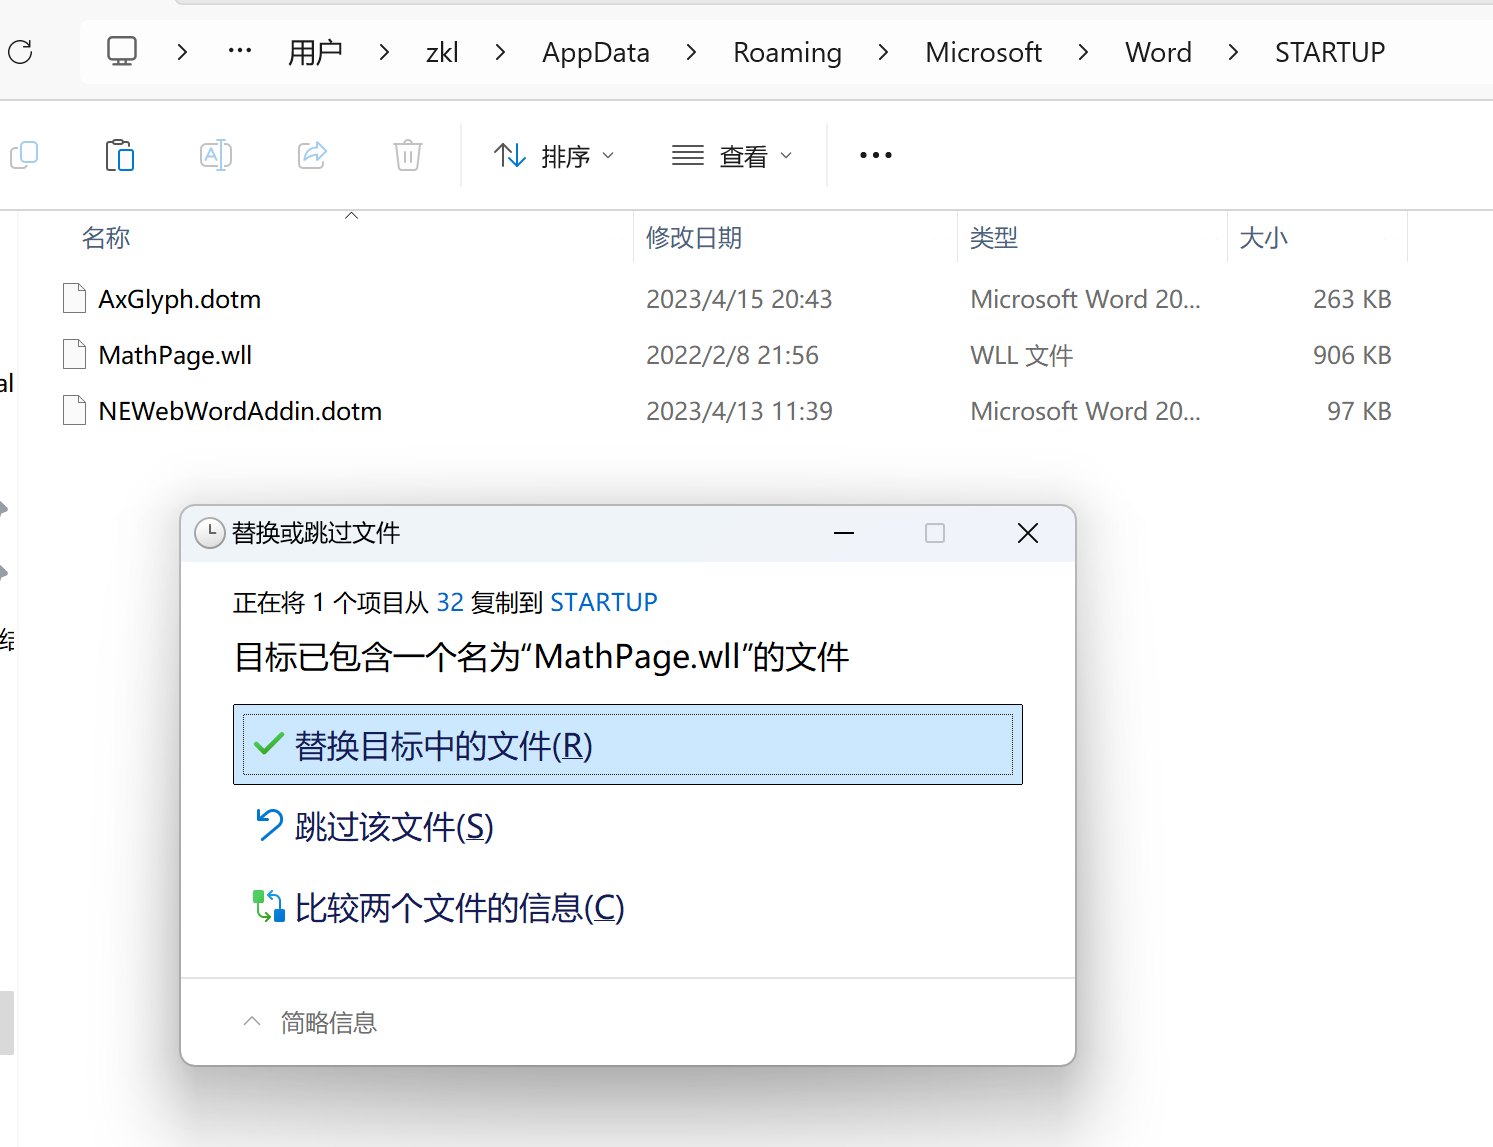Expand chevron after the This PC icon
The height and width of the screenshot is (1147, 1493).
182,52
